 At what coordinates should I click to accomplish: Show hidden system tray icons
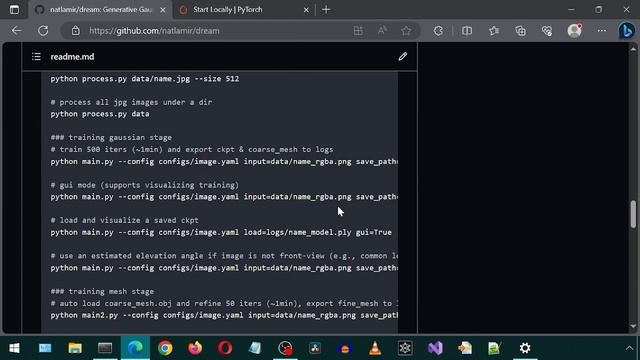[x=629, y=348]
